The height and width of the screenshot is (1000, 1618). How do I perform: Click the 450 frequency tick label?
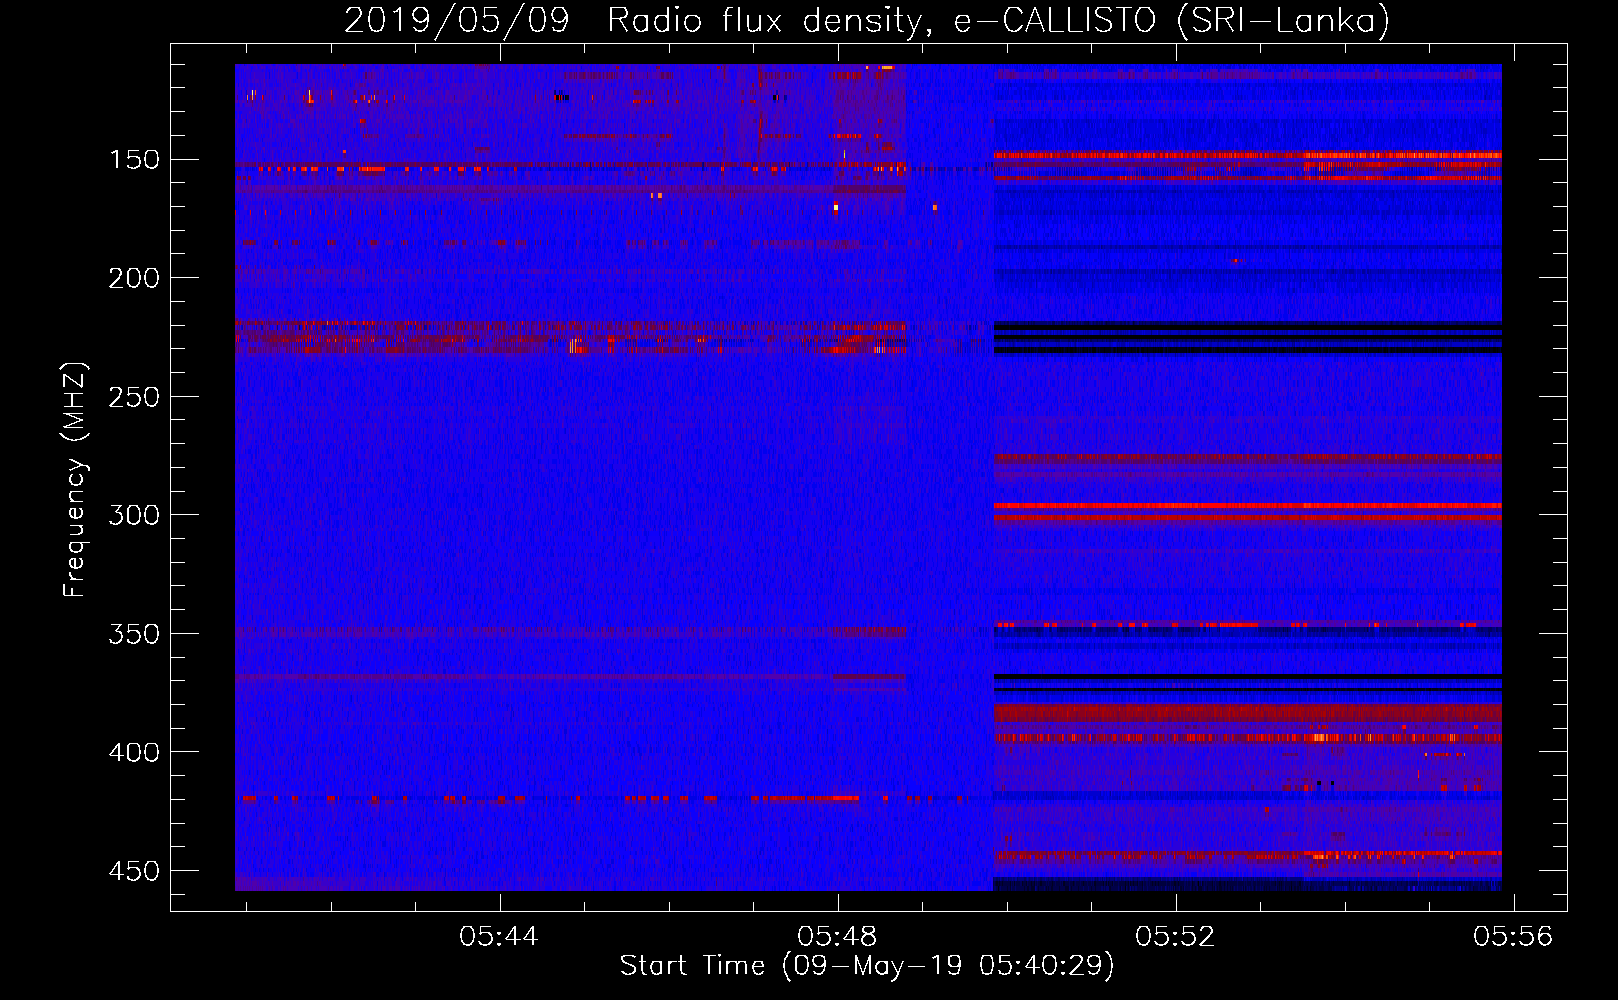[x=134, y=871]
